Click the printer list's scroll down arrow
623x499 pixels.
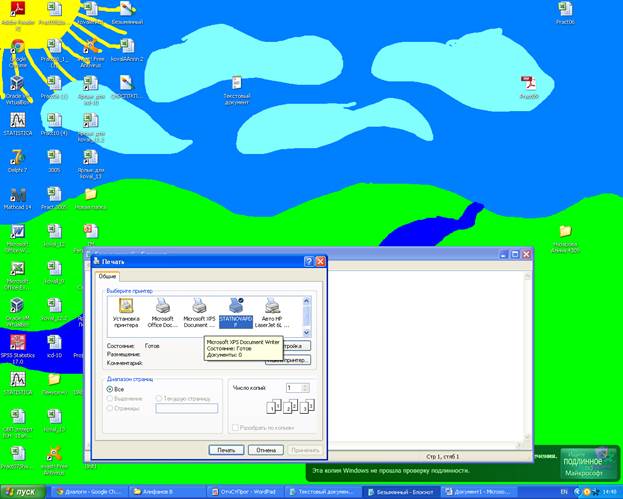[306, 332]
